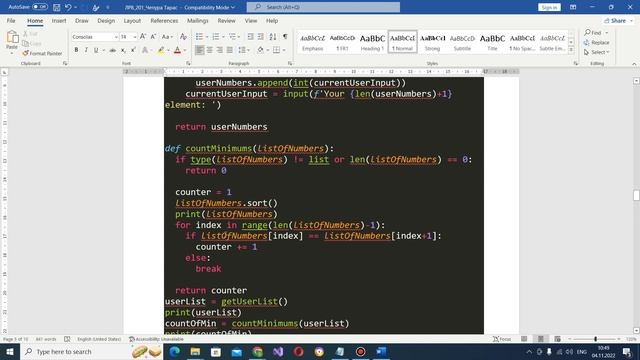Toggle the AutoSave switch
640x360 pixels.
point(40,7)
